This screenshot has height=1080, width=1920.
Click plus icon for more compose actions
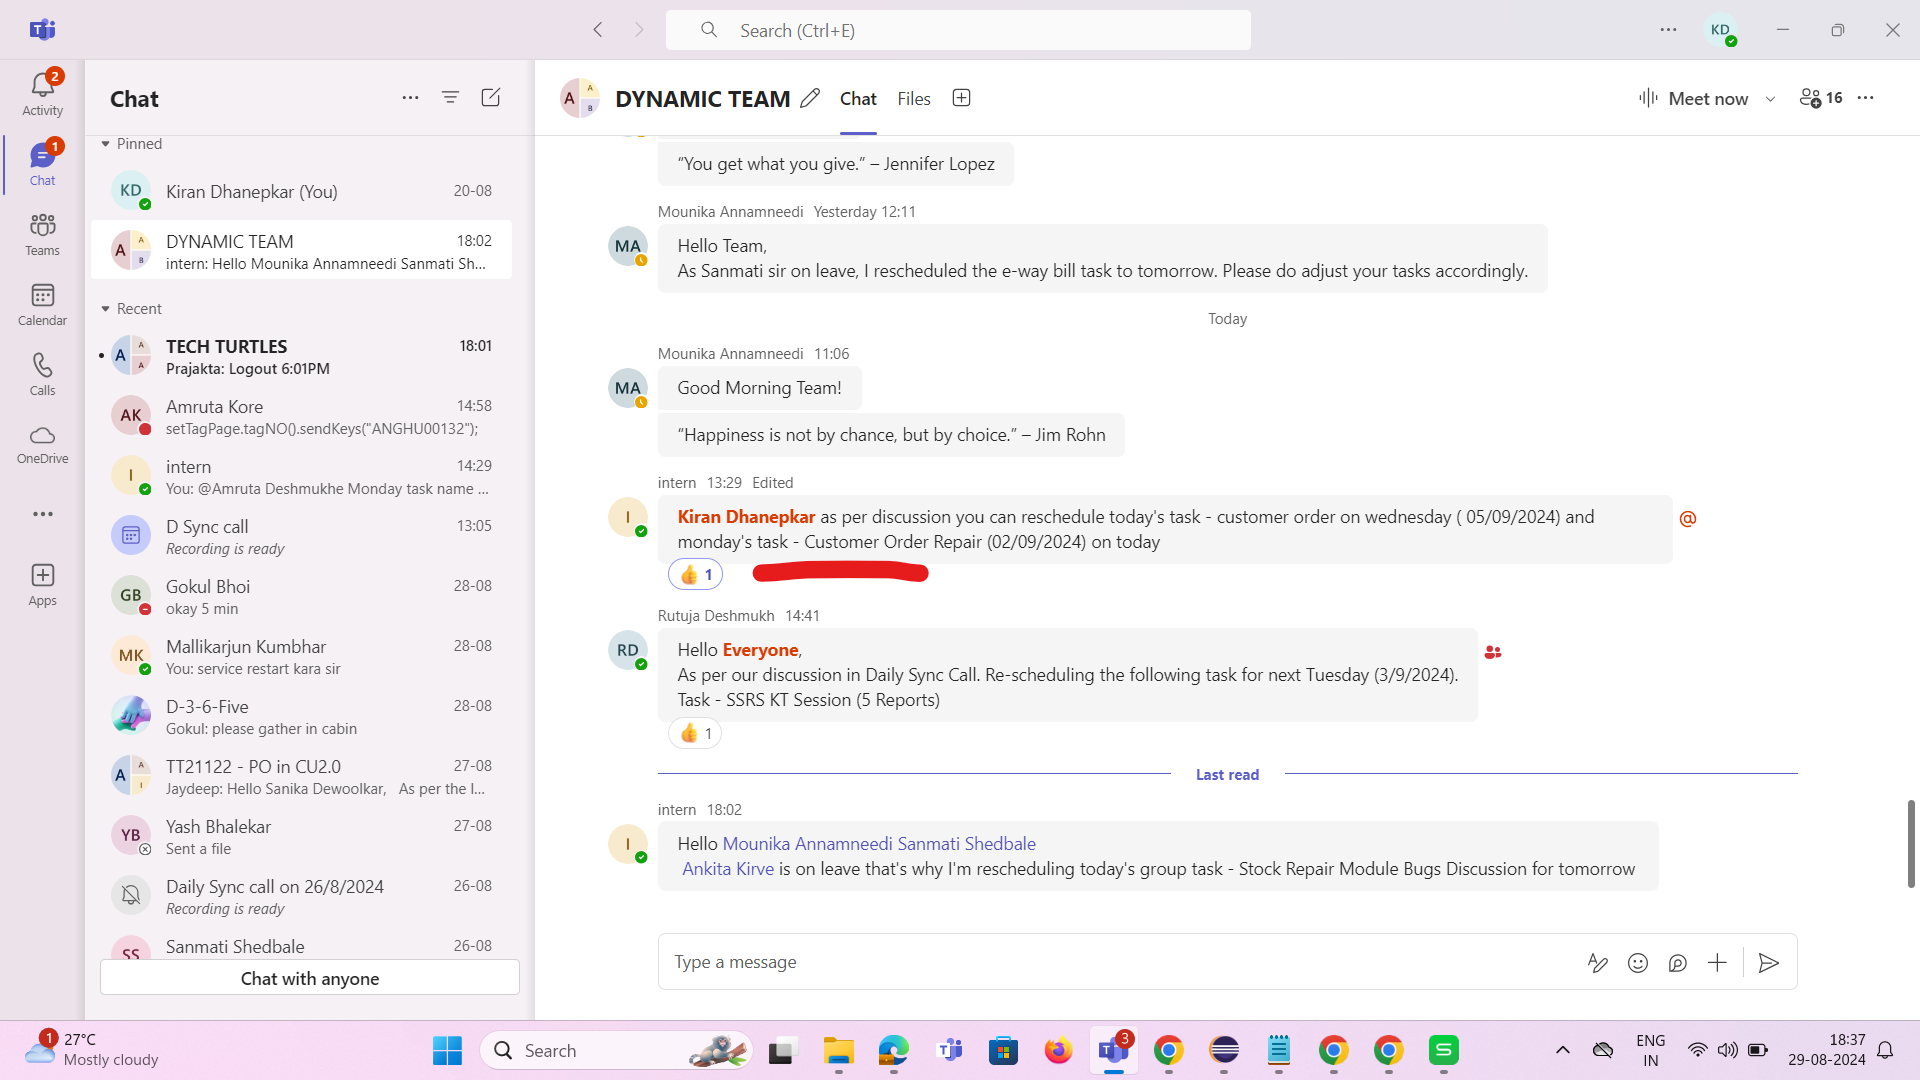point(1717,963)
